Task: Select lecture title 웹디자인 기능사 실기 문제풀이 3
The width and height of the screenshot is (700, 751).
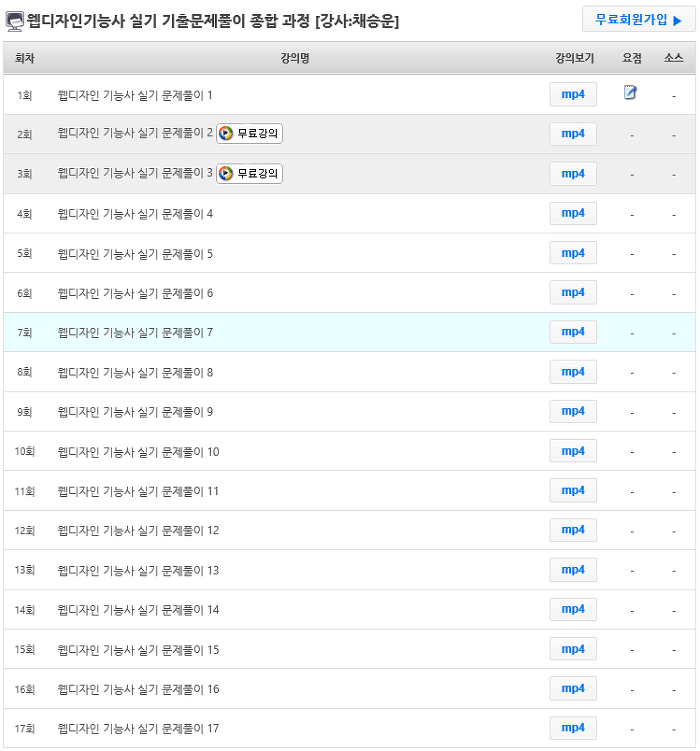Action: point(135,173)
